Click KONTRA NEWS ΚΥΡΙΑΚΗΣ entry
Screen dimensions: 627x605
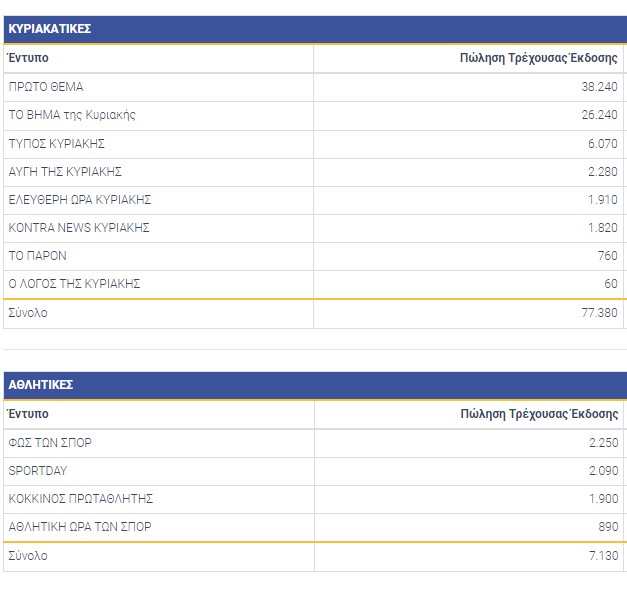point(79,228)
